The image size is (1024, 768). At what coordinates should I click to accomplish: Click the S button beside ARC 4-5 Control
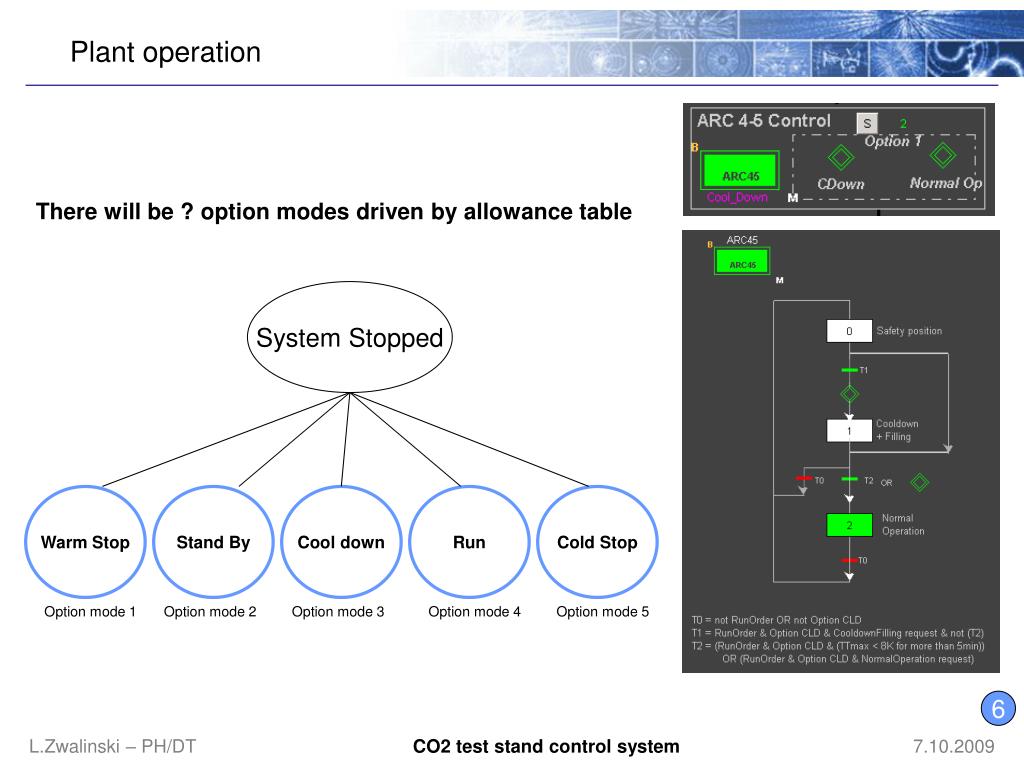pos(867,123)
